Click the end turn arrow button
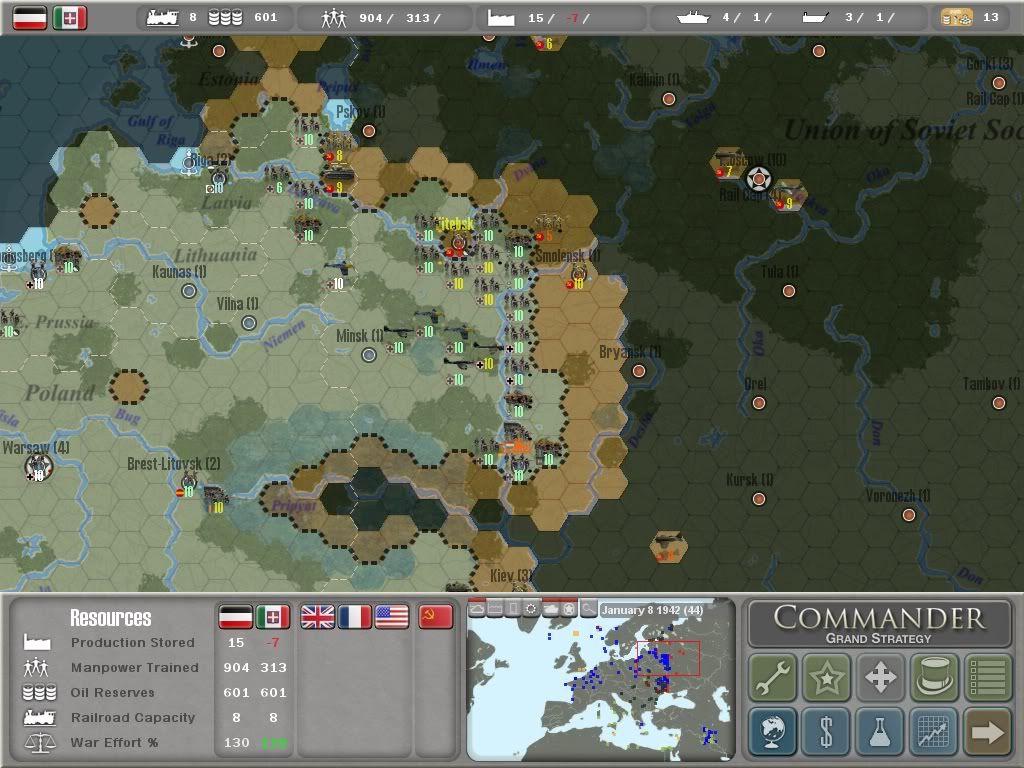Screen dimensions: 1024x768 (987, 731)
